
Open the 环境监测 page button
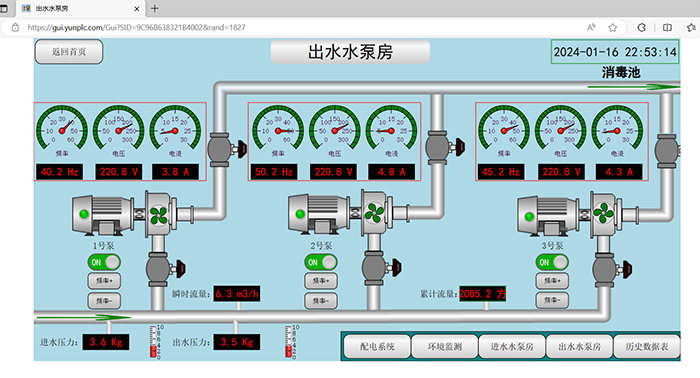(445, 346)
